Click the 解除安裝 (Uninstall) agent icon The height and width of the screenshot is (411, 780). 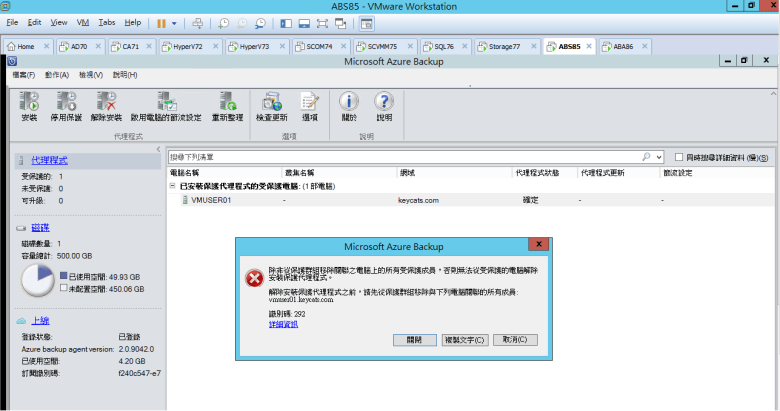point(106,102)
